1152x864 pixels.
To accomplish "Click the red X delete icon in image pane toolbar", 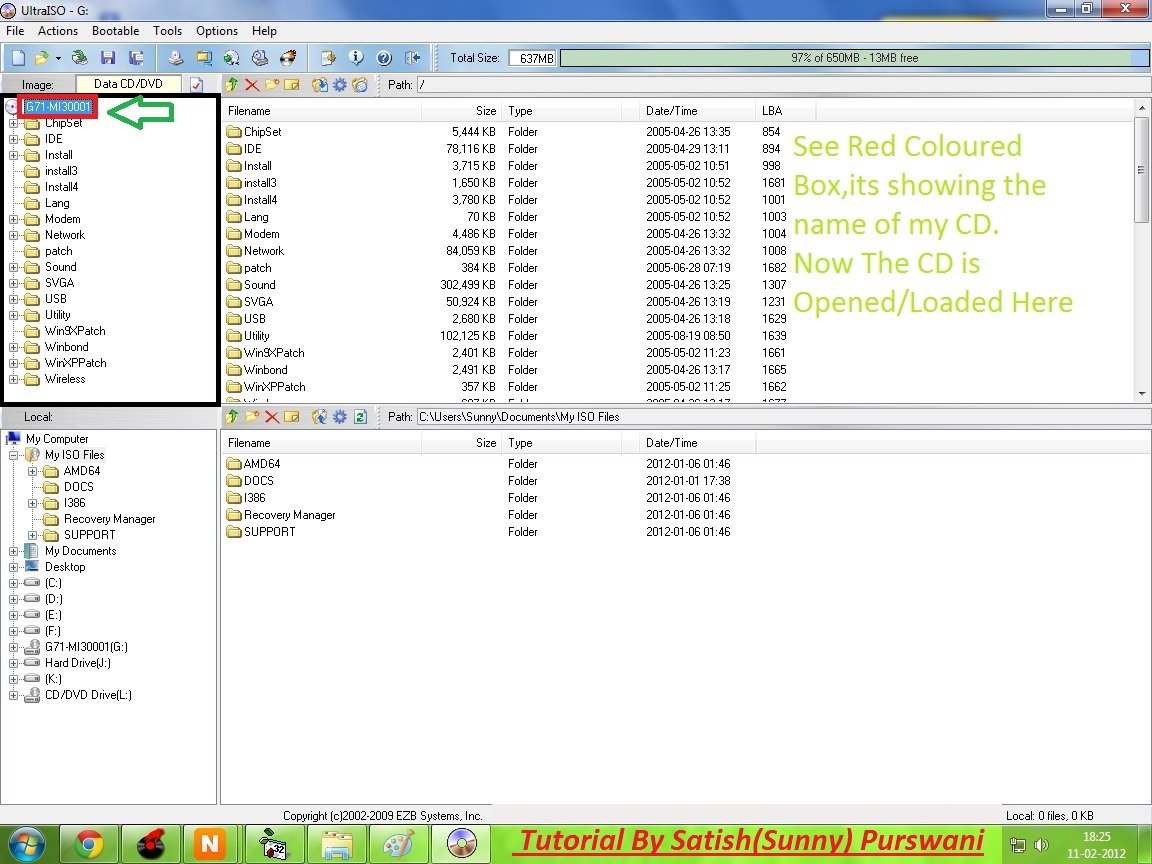I will (x=252, y=84).
